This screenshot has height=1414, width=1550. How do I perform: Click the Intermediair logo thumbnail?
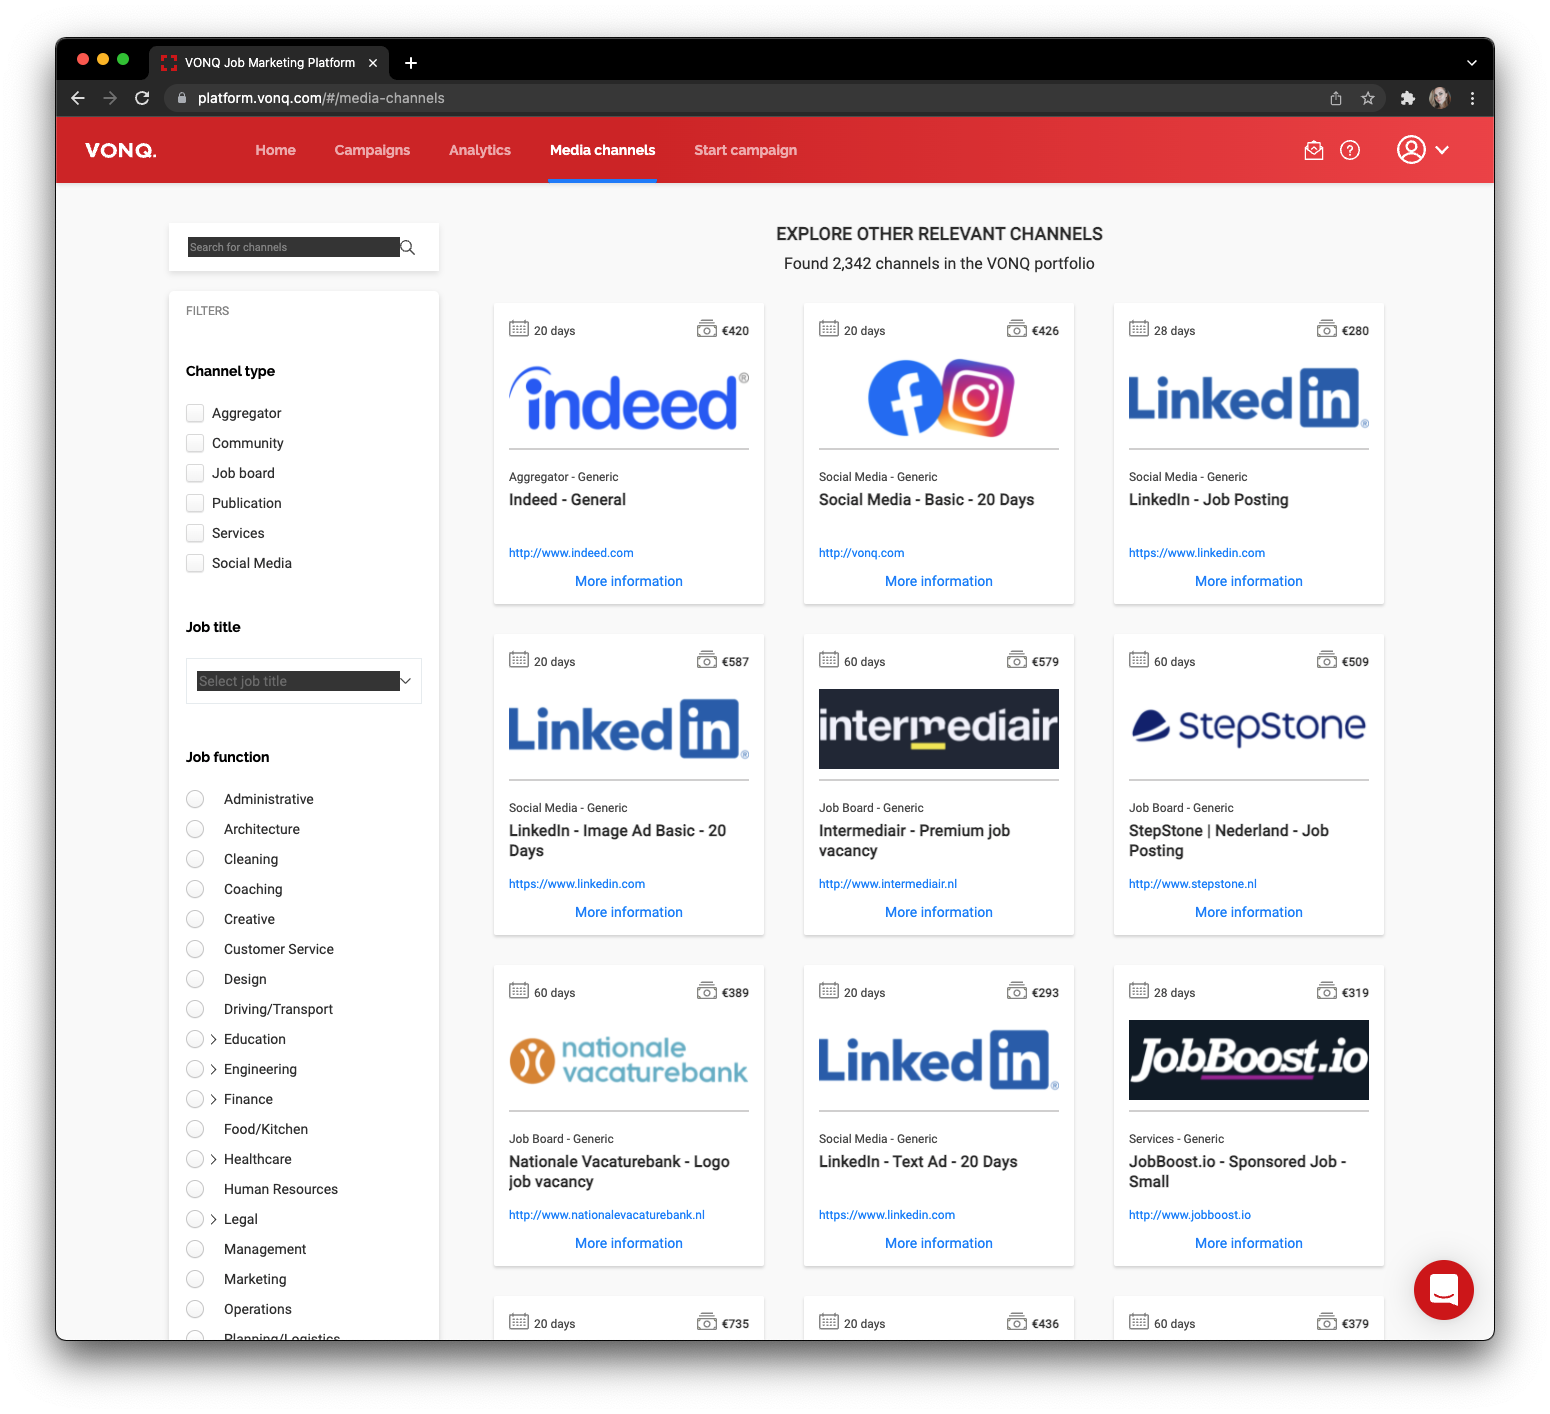click(939, 729)
